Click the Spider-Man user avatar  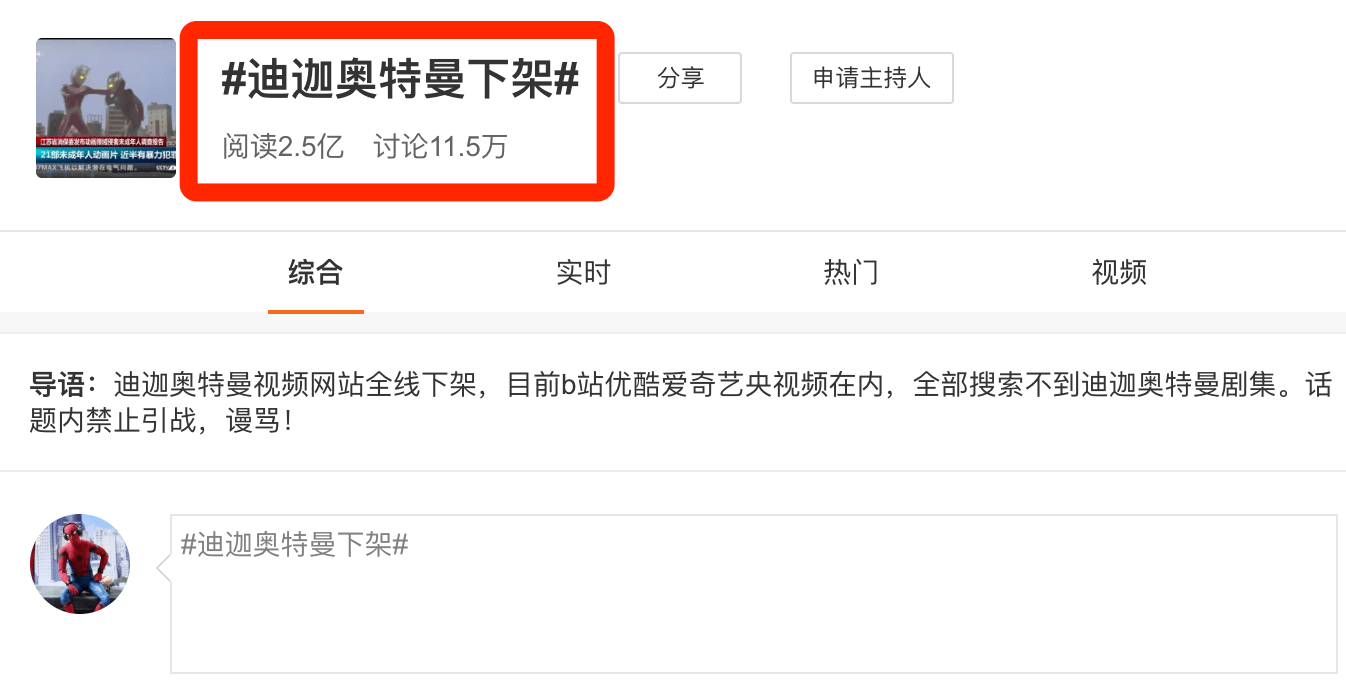click(80, 564)
